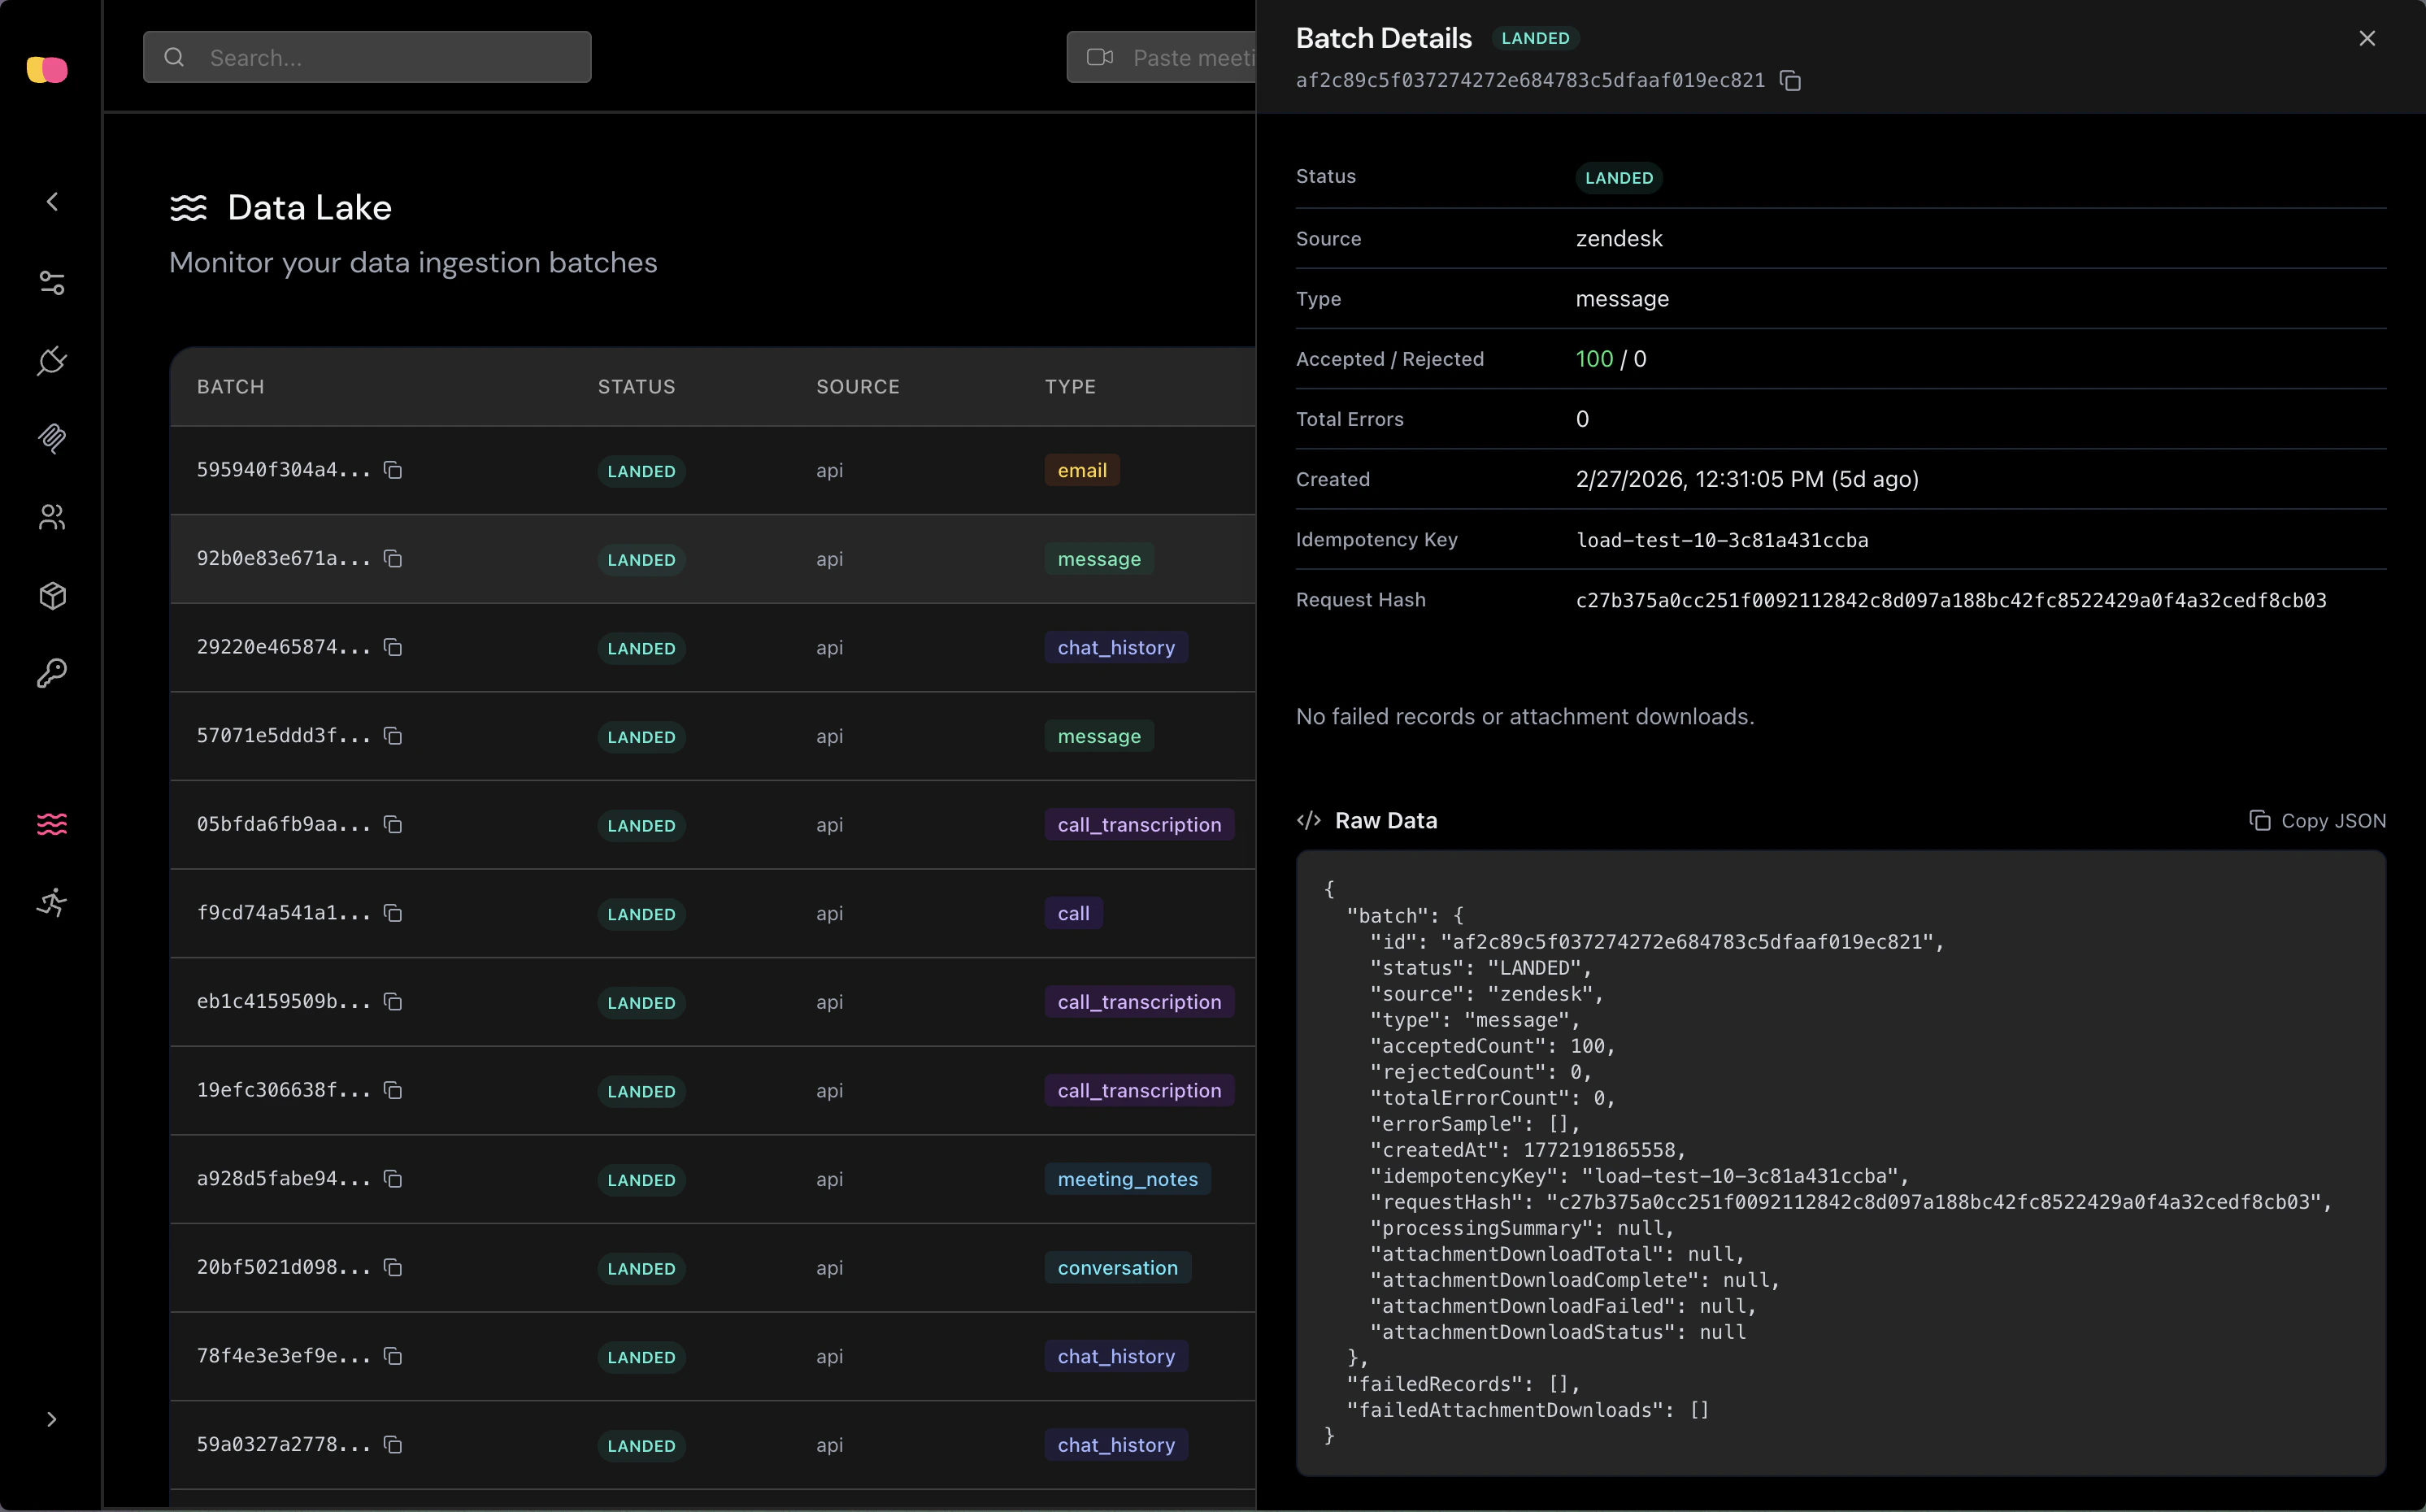This screenshot has width=2426, height=1512.
Task: Copy batch ID f9cd74a541a1
Action: (393, 913)
